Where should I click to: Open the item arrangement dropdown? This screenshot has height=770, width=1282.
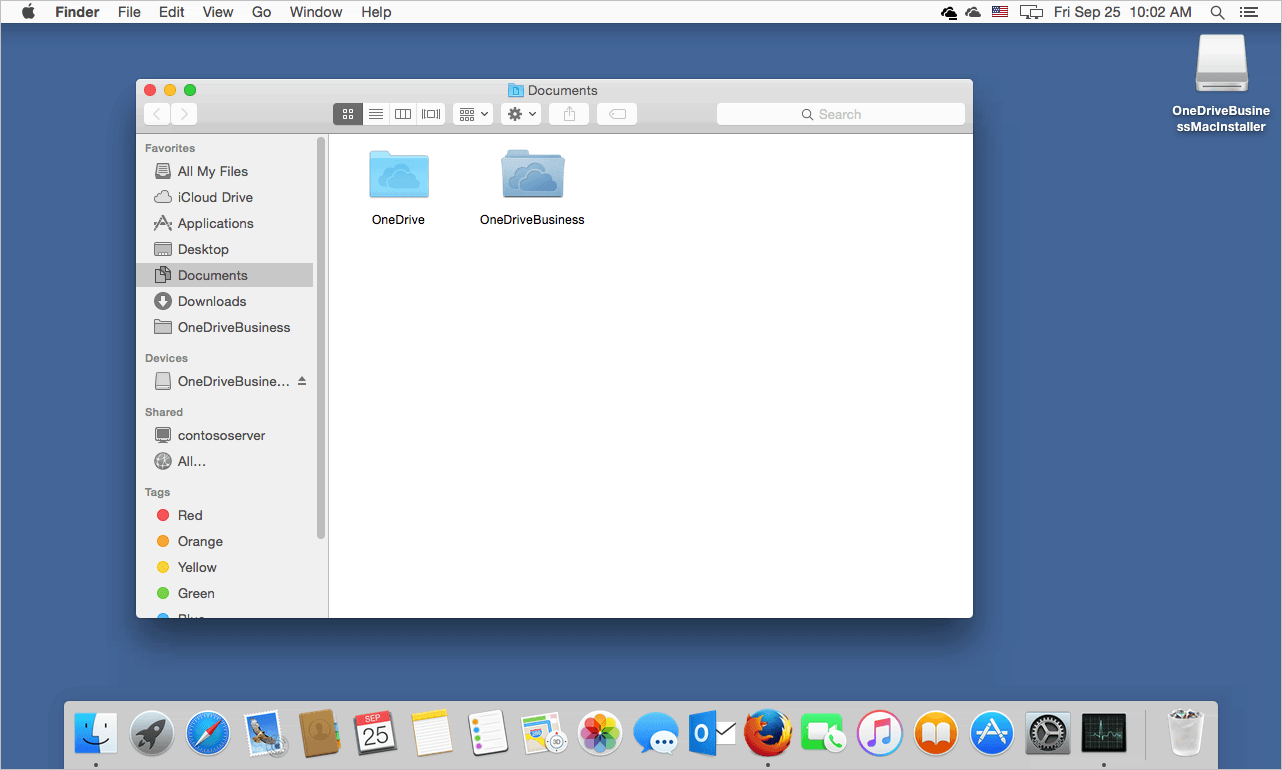(x=473, y=114)
